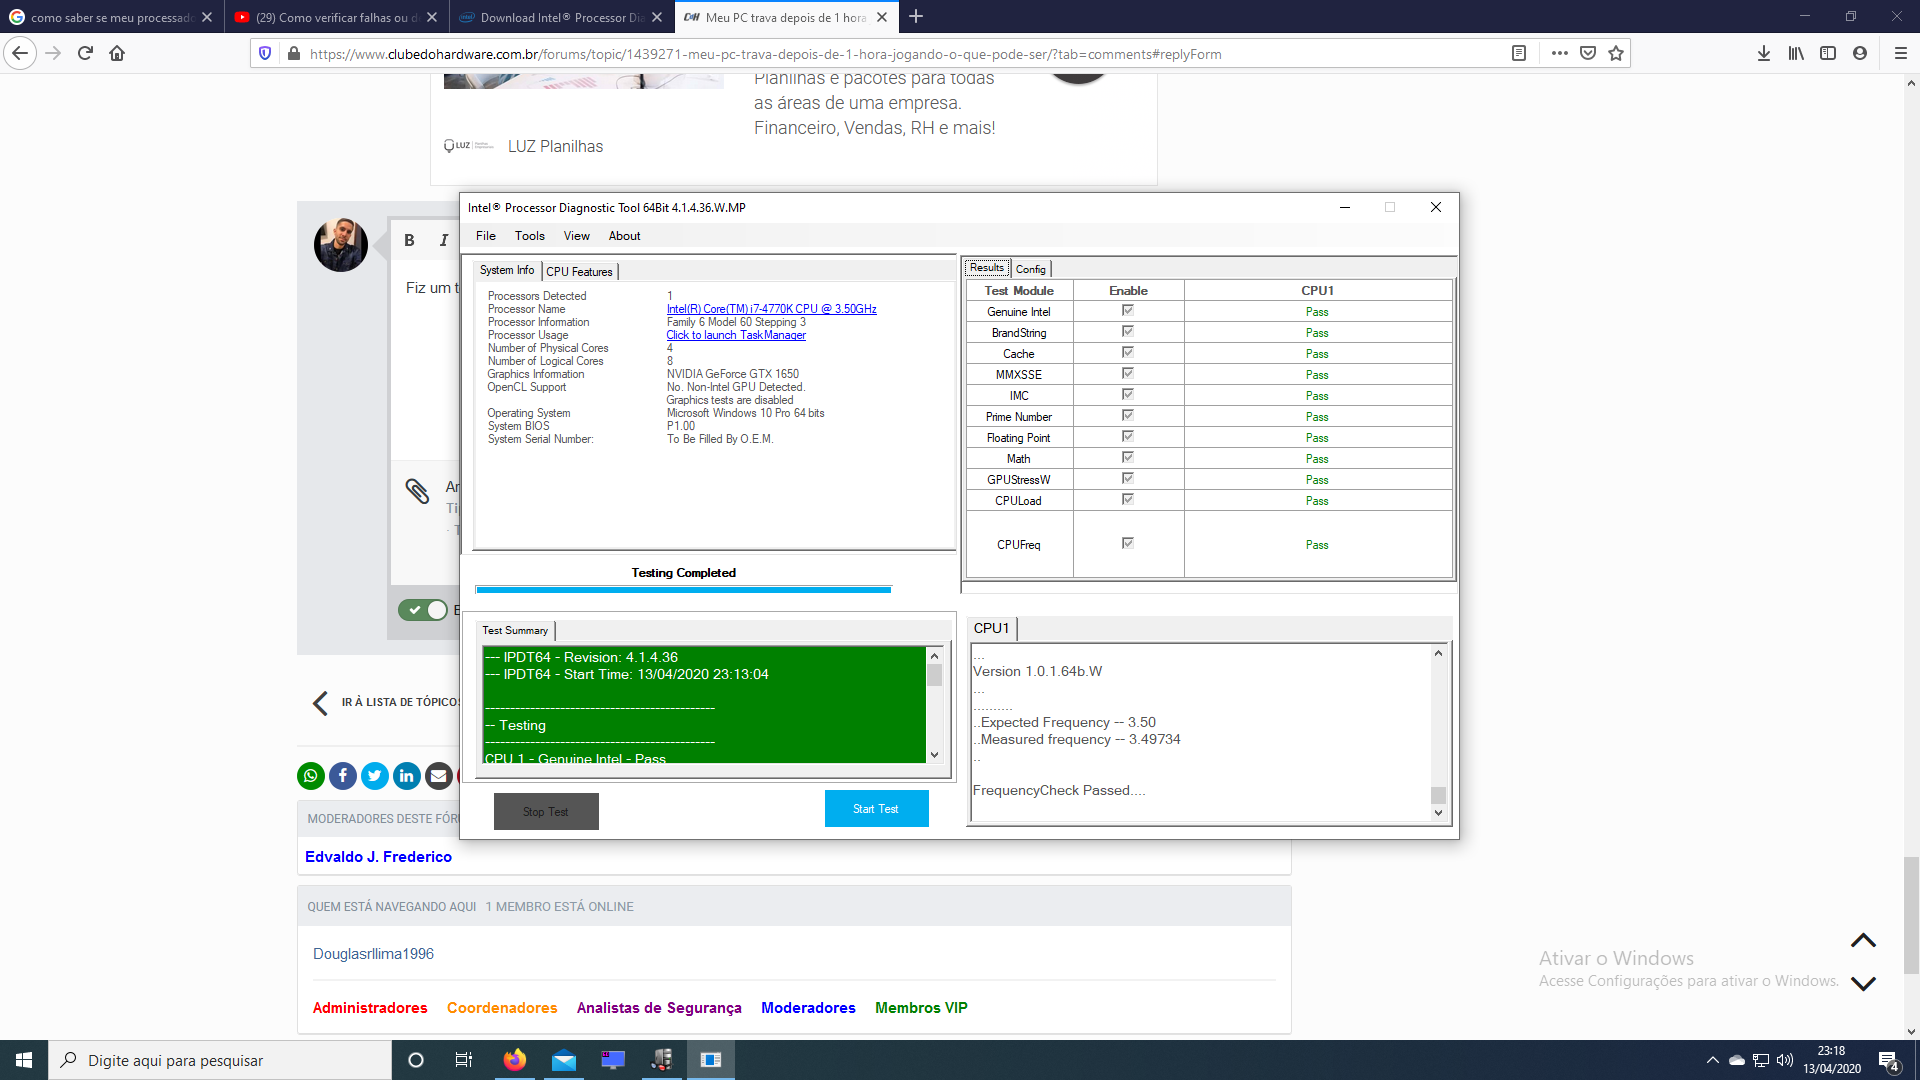Viewport: 1920px width, 1080px height.
Task: Open Douglasrllima1996 user profile
Action: (x=373, y=954)
